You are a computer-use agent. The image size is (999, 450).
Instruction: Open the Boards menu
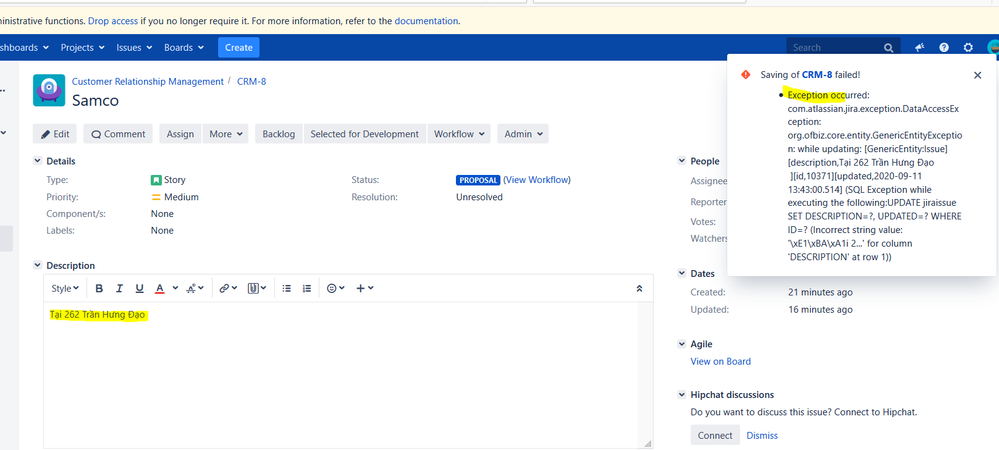pos(183,47)
